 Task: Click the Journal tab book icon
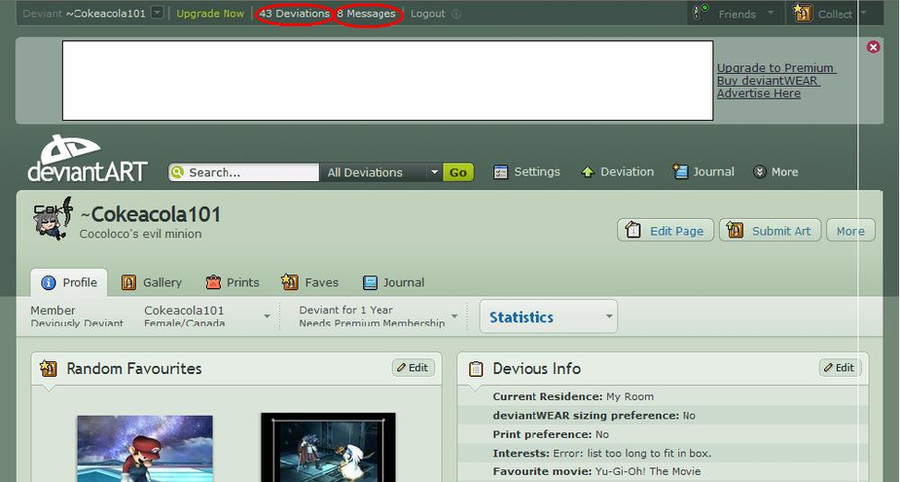click(370, 282)
